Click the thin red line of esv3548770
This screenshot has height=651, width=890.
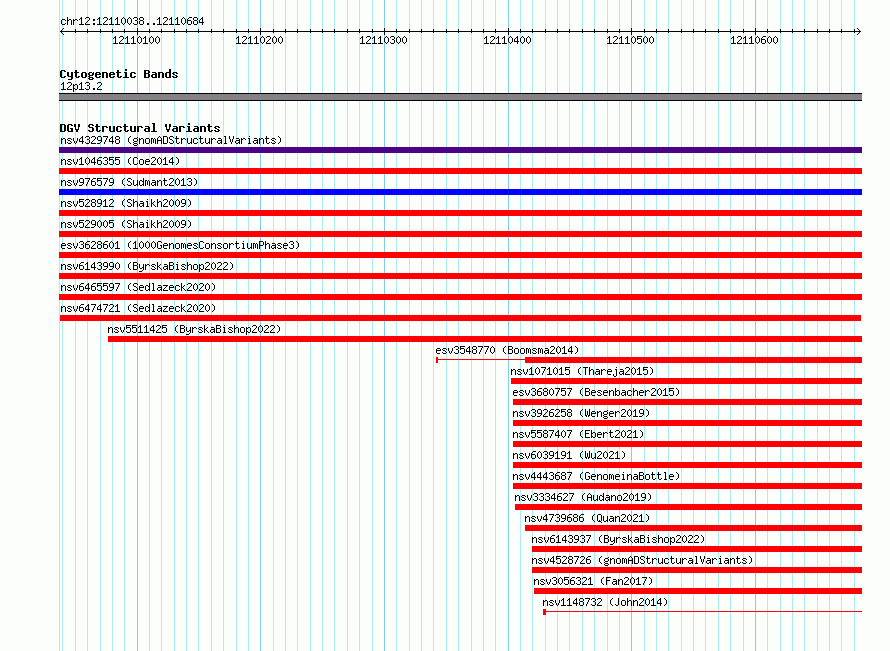481,360
